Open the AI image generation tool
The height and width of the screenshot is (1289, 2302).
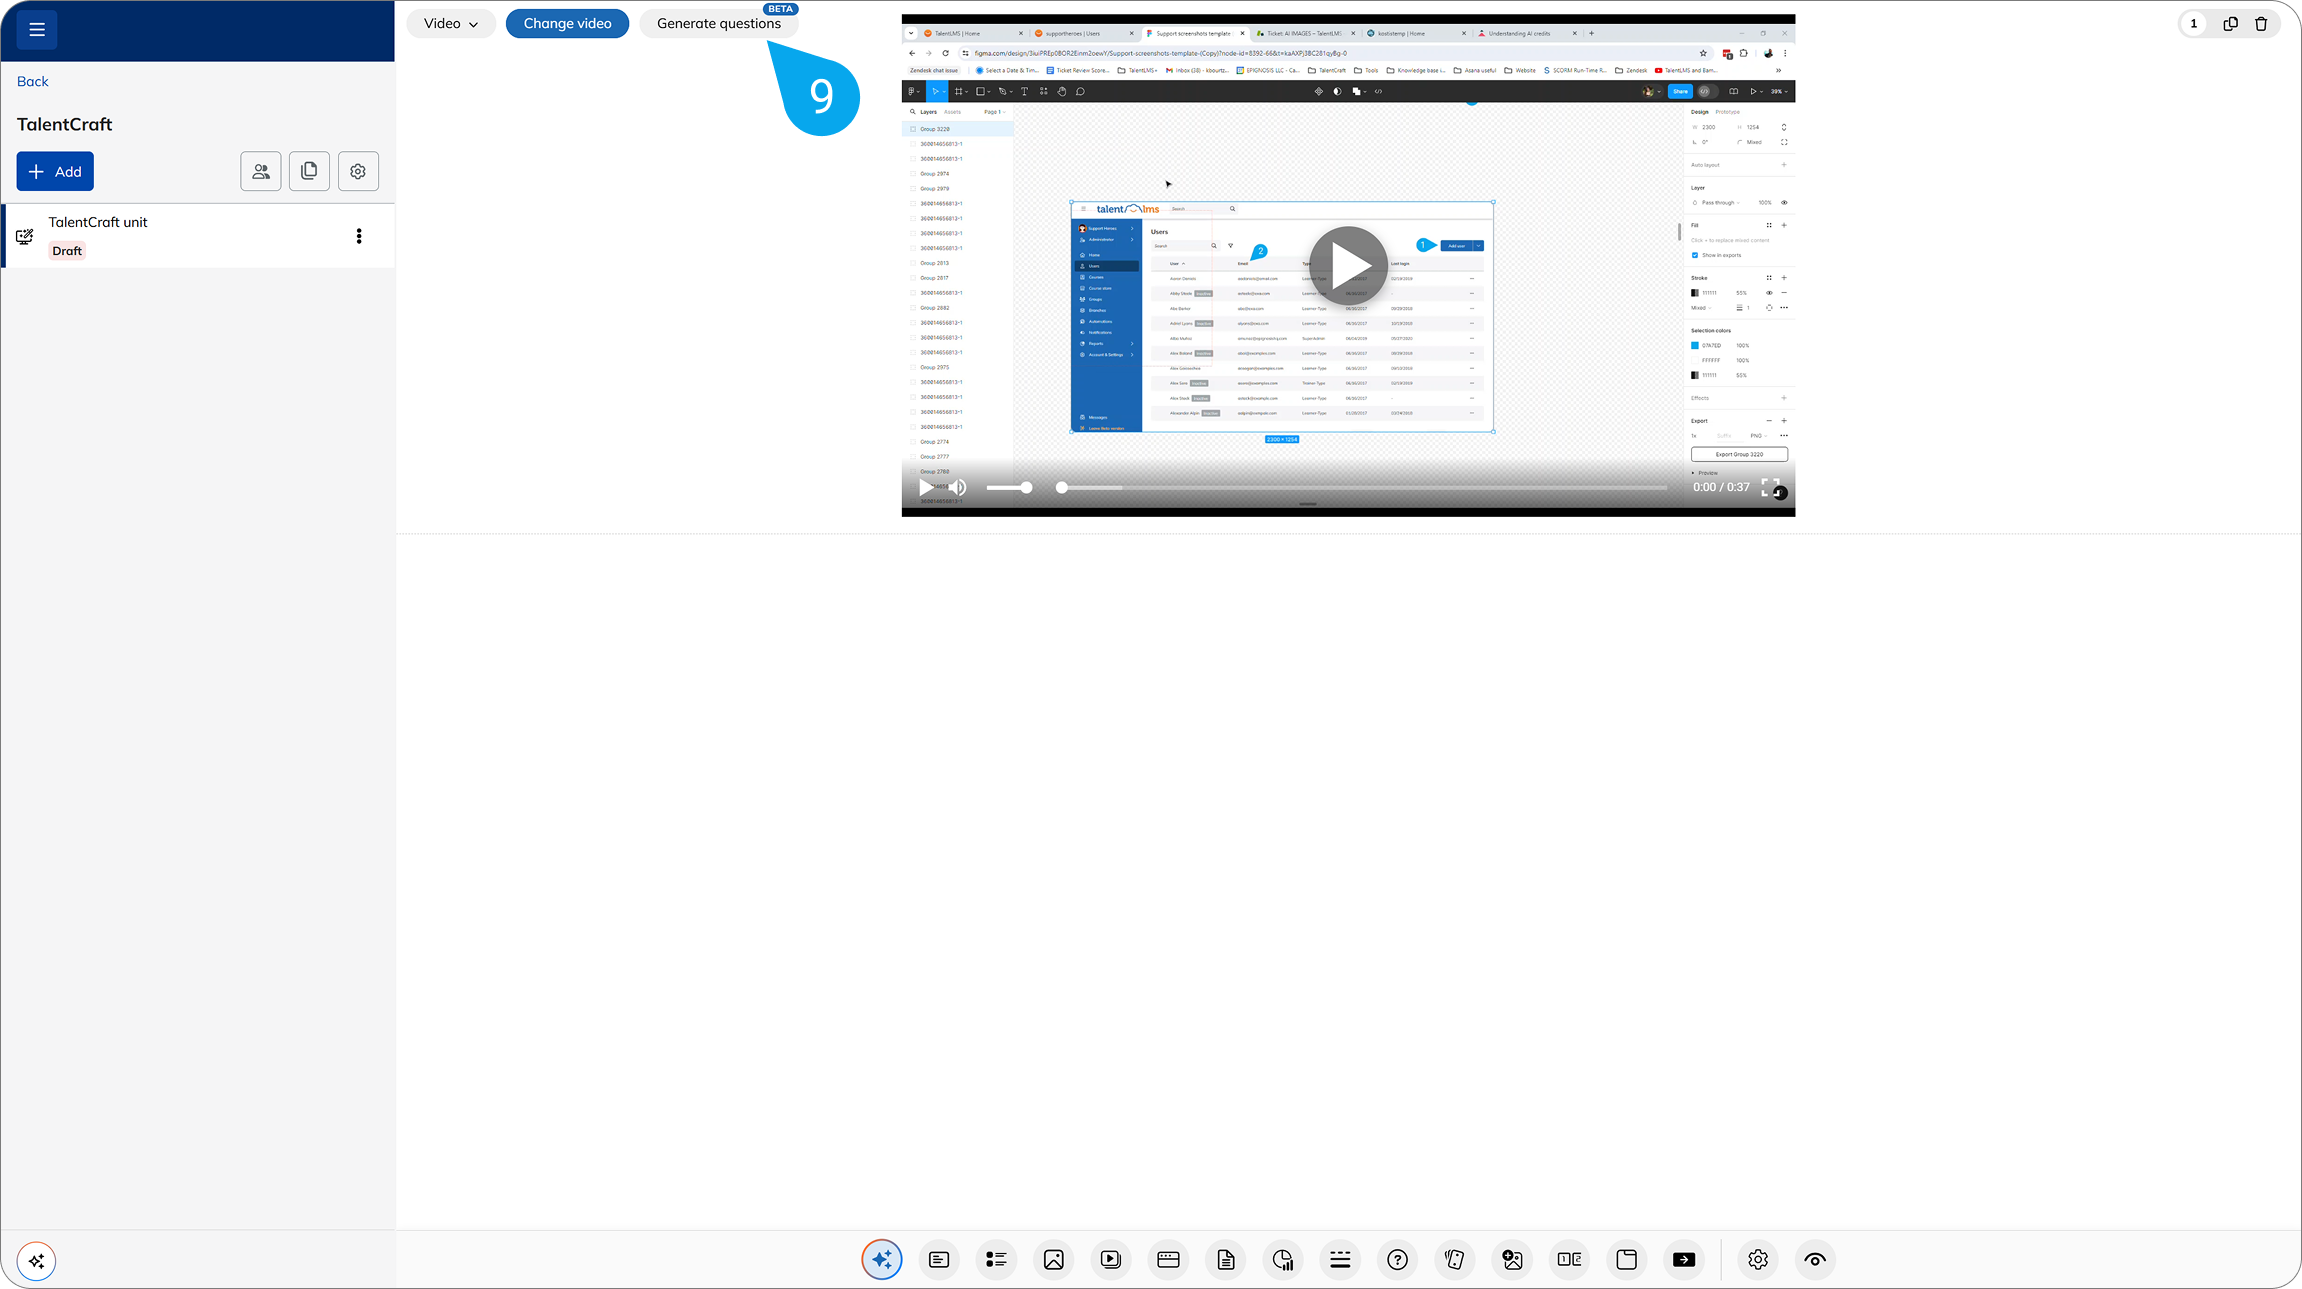pos(1511,1260)
